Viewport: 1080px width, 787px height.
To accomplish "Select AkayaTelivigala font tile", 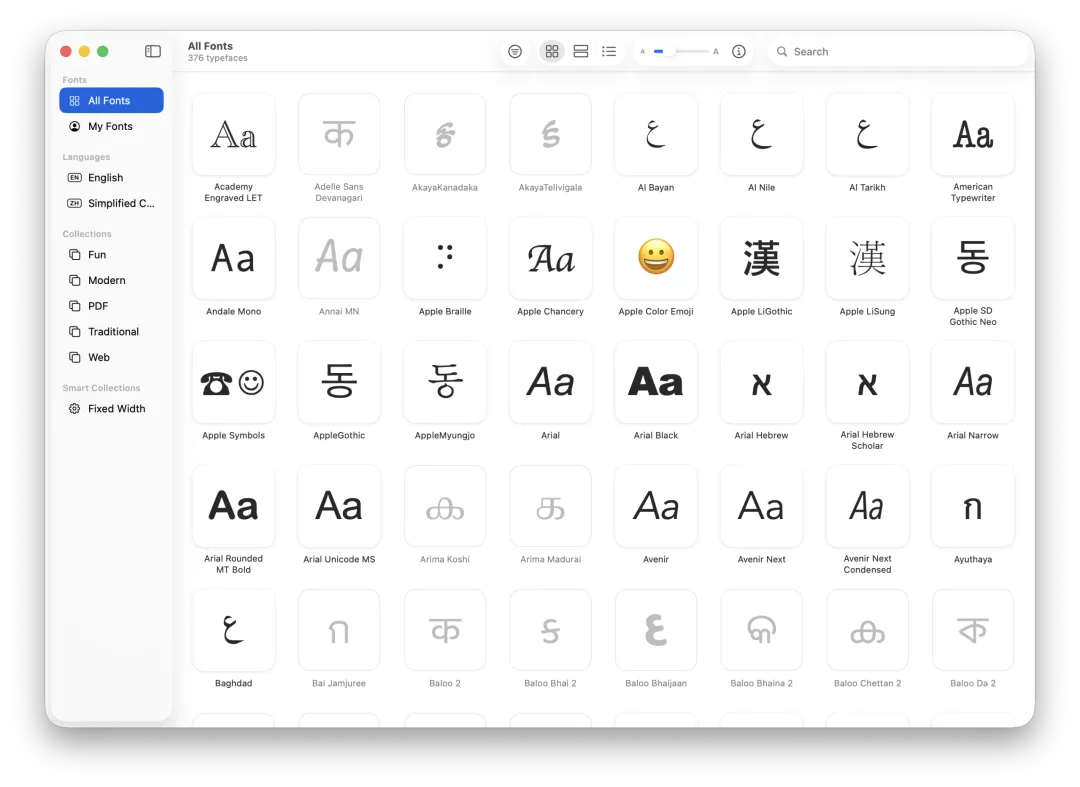I will point(550,135).
